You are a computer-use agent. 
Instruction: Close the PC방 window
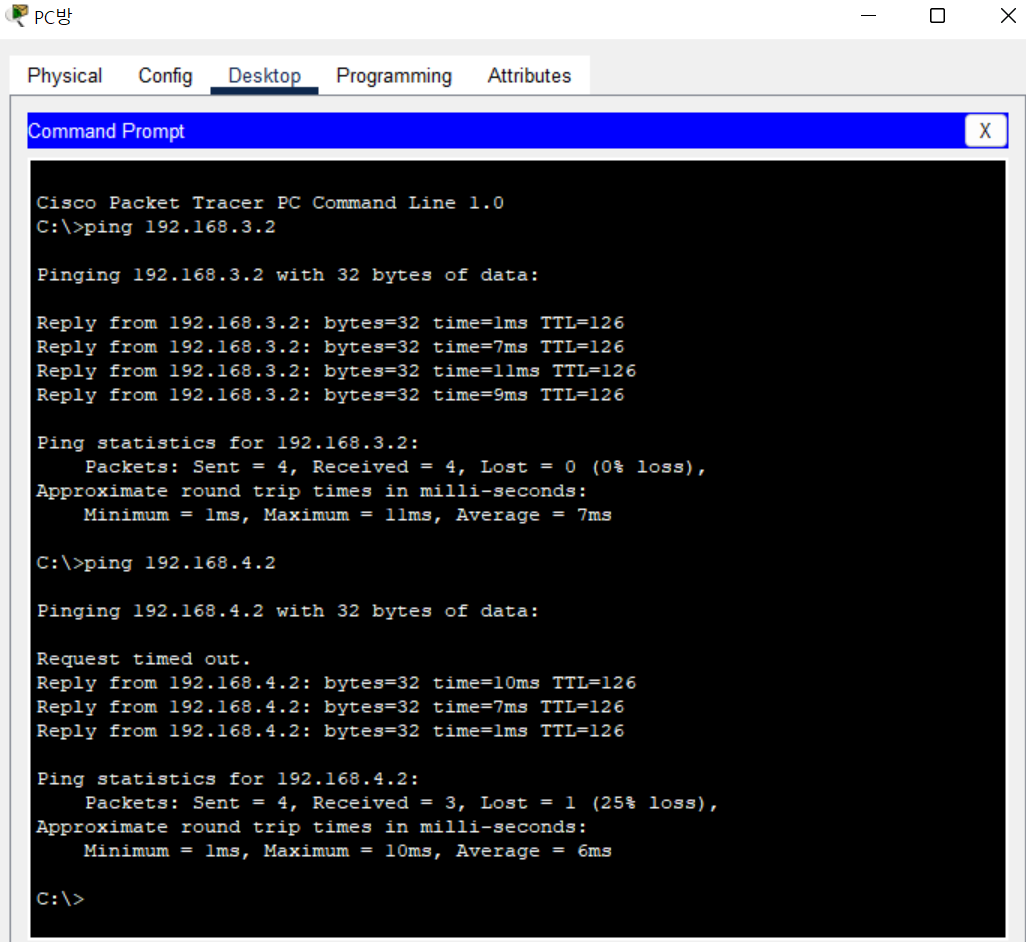coord(1007,16)
